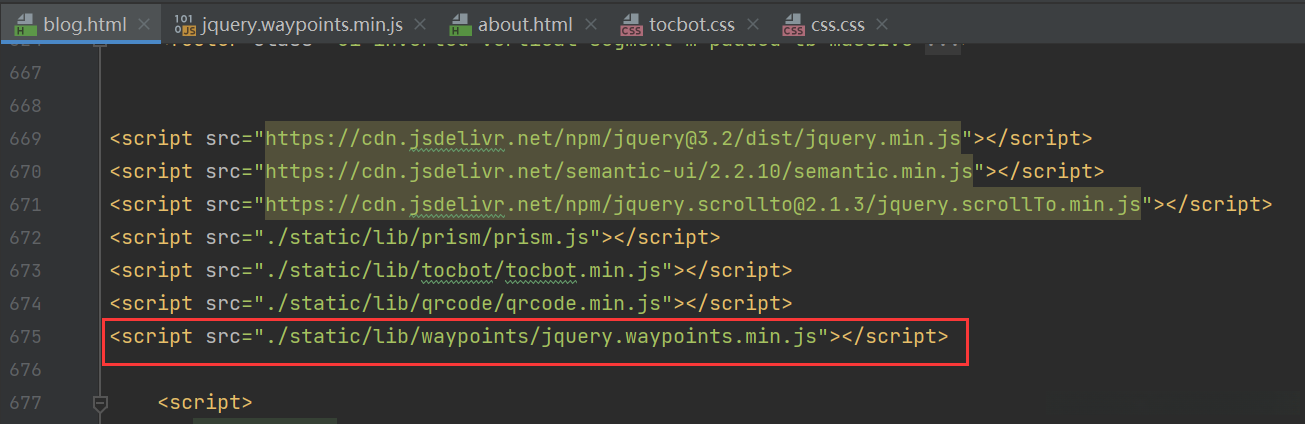Switch to the blog.html tab

pyautogui.click(x=80, y=23)
